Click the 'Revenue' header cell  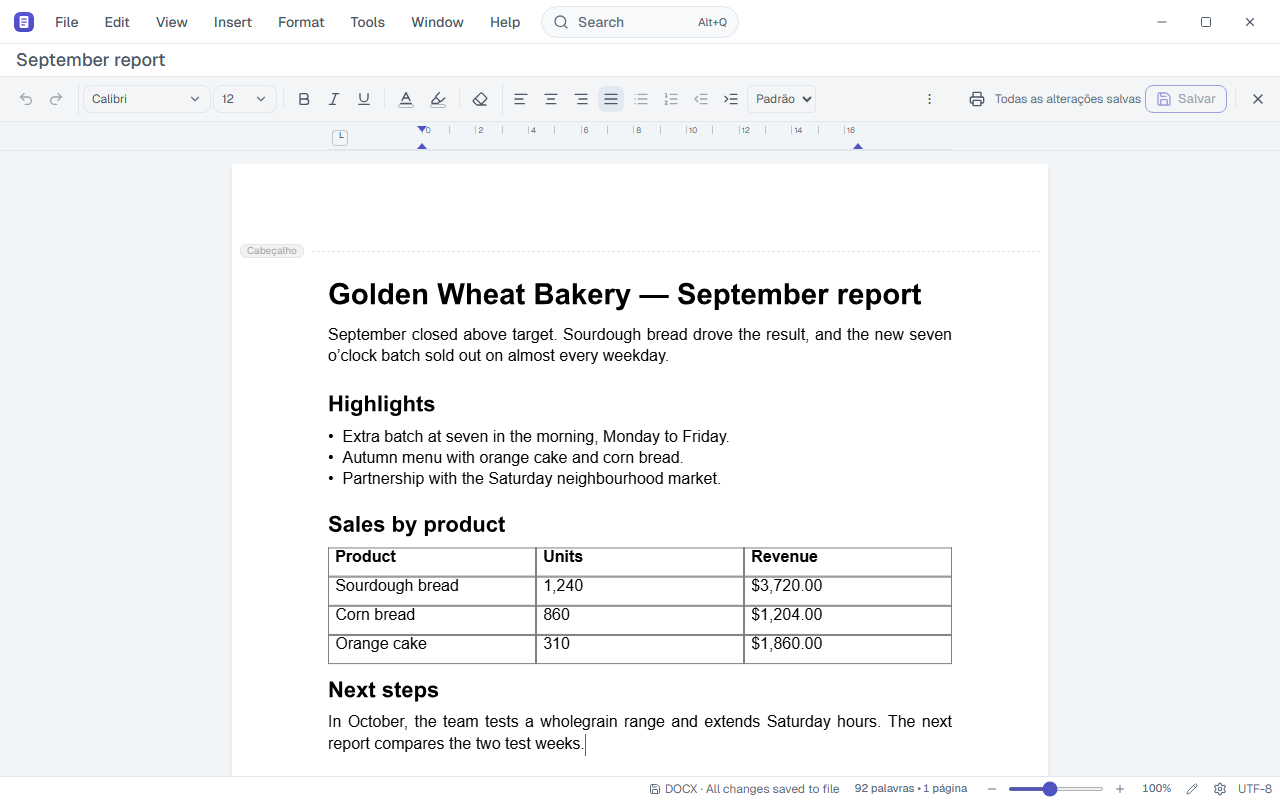tap(848, 561)
